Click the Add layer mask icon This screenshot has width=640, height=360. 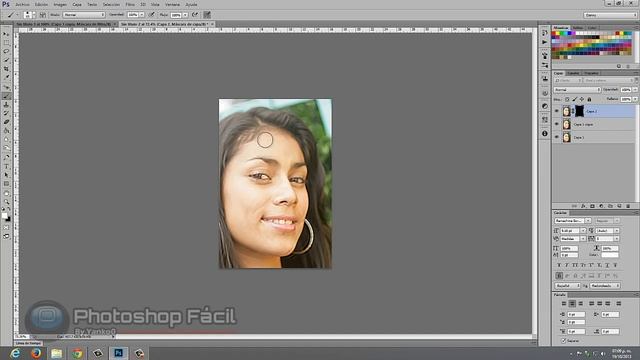point(592,206)
